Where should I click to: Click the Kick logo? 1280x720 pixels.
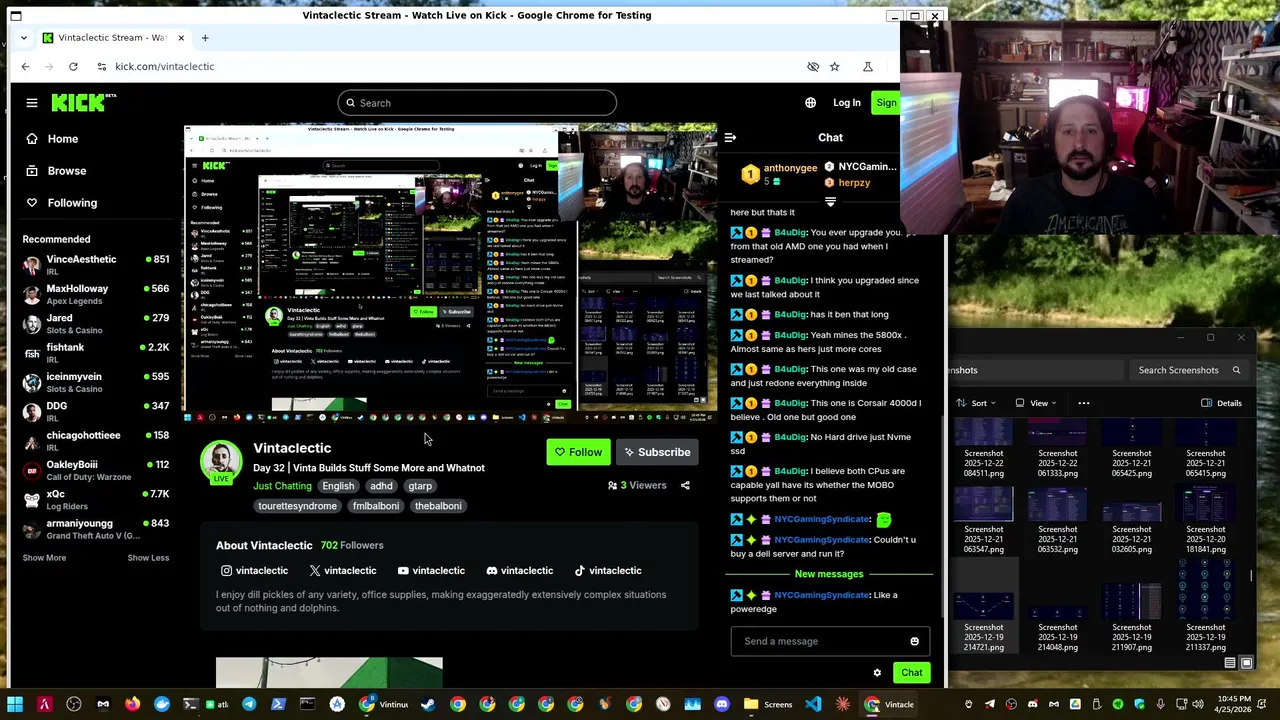click(84, 102)
